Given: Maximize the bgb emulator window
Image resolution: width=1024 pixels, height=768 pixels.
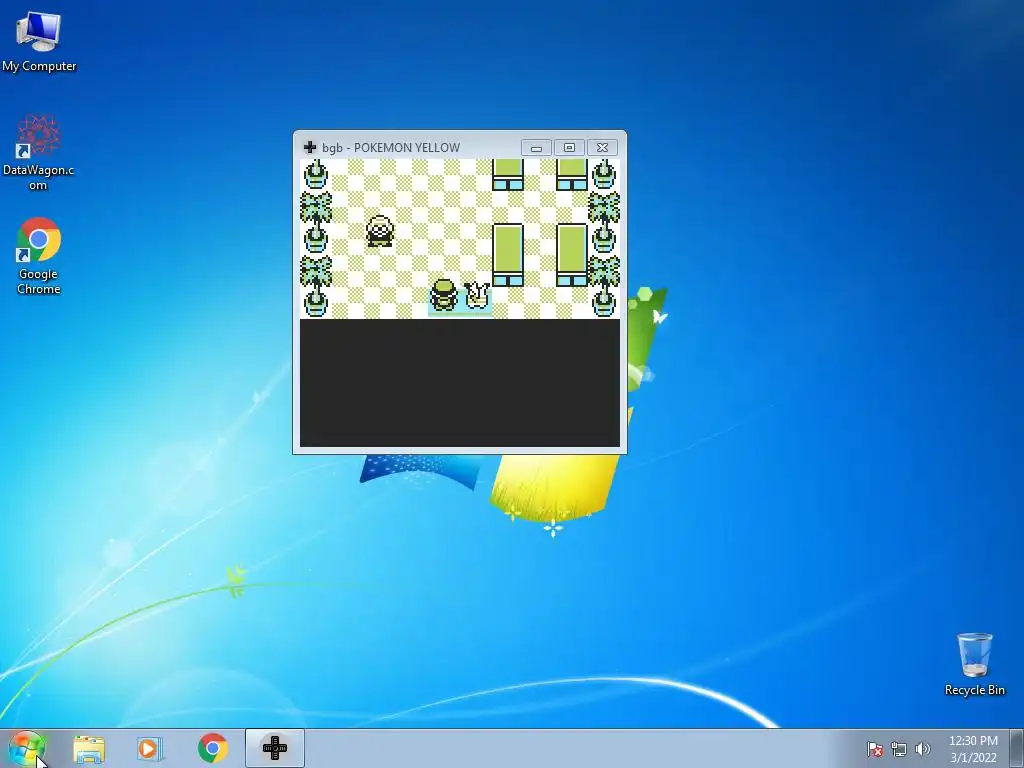Looking at the screenshot, I should pos(569,148).
